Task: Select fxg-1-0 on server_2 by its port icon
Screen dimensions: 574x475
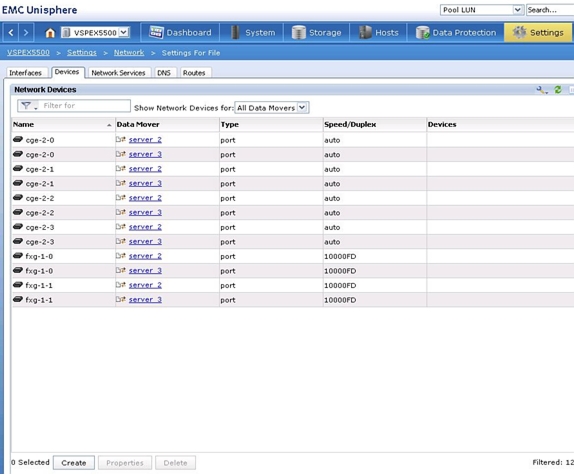Action: tap(18, 256)
